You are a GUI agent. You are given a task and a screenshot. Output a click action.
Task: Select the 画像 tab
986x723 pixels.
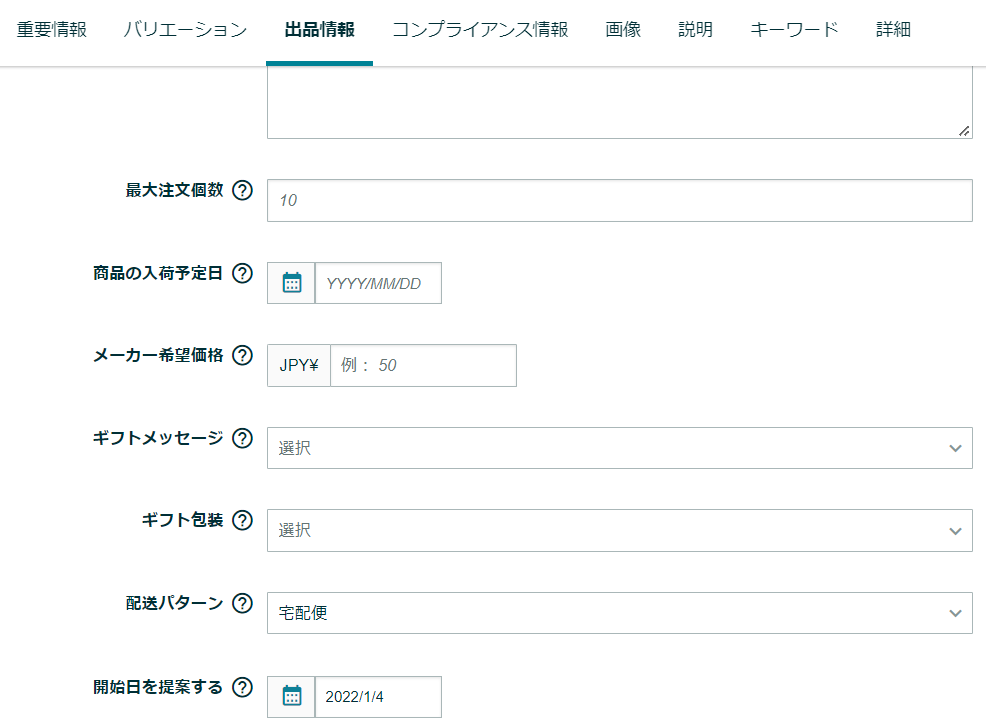point(623,30)
